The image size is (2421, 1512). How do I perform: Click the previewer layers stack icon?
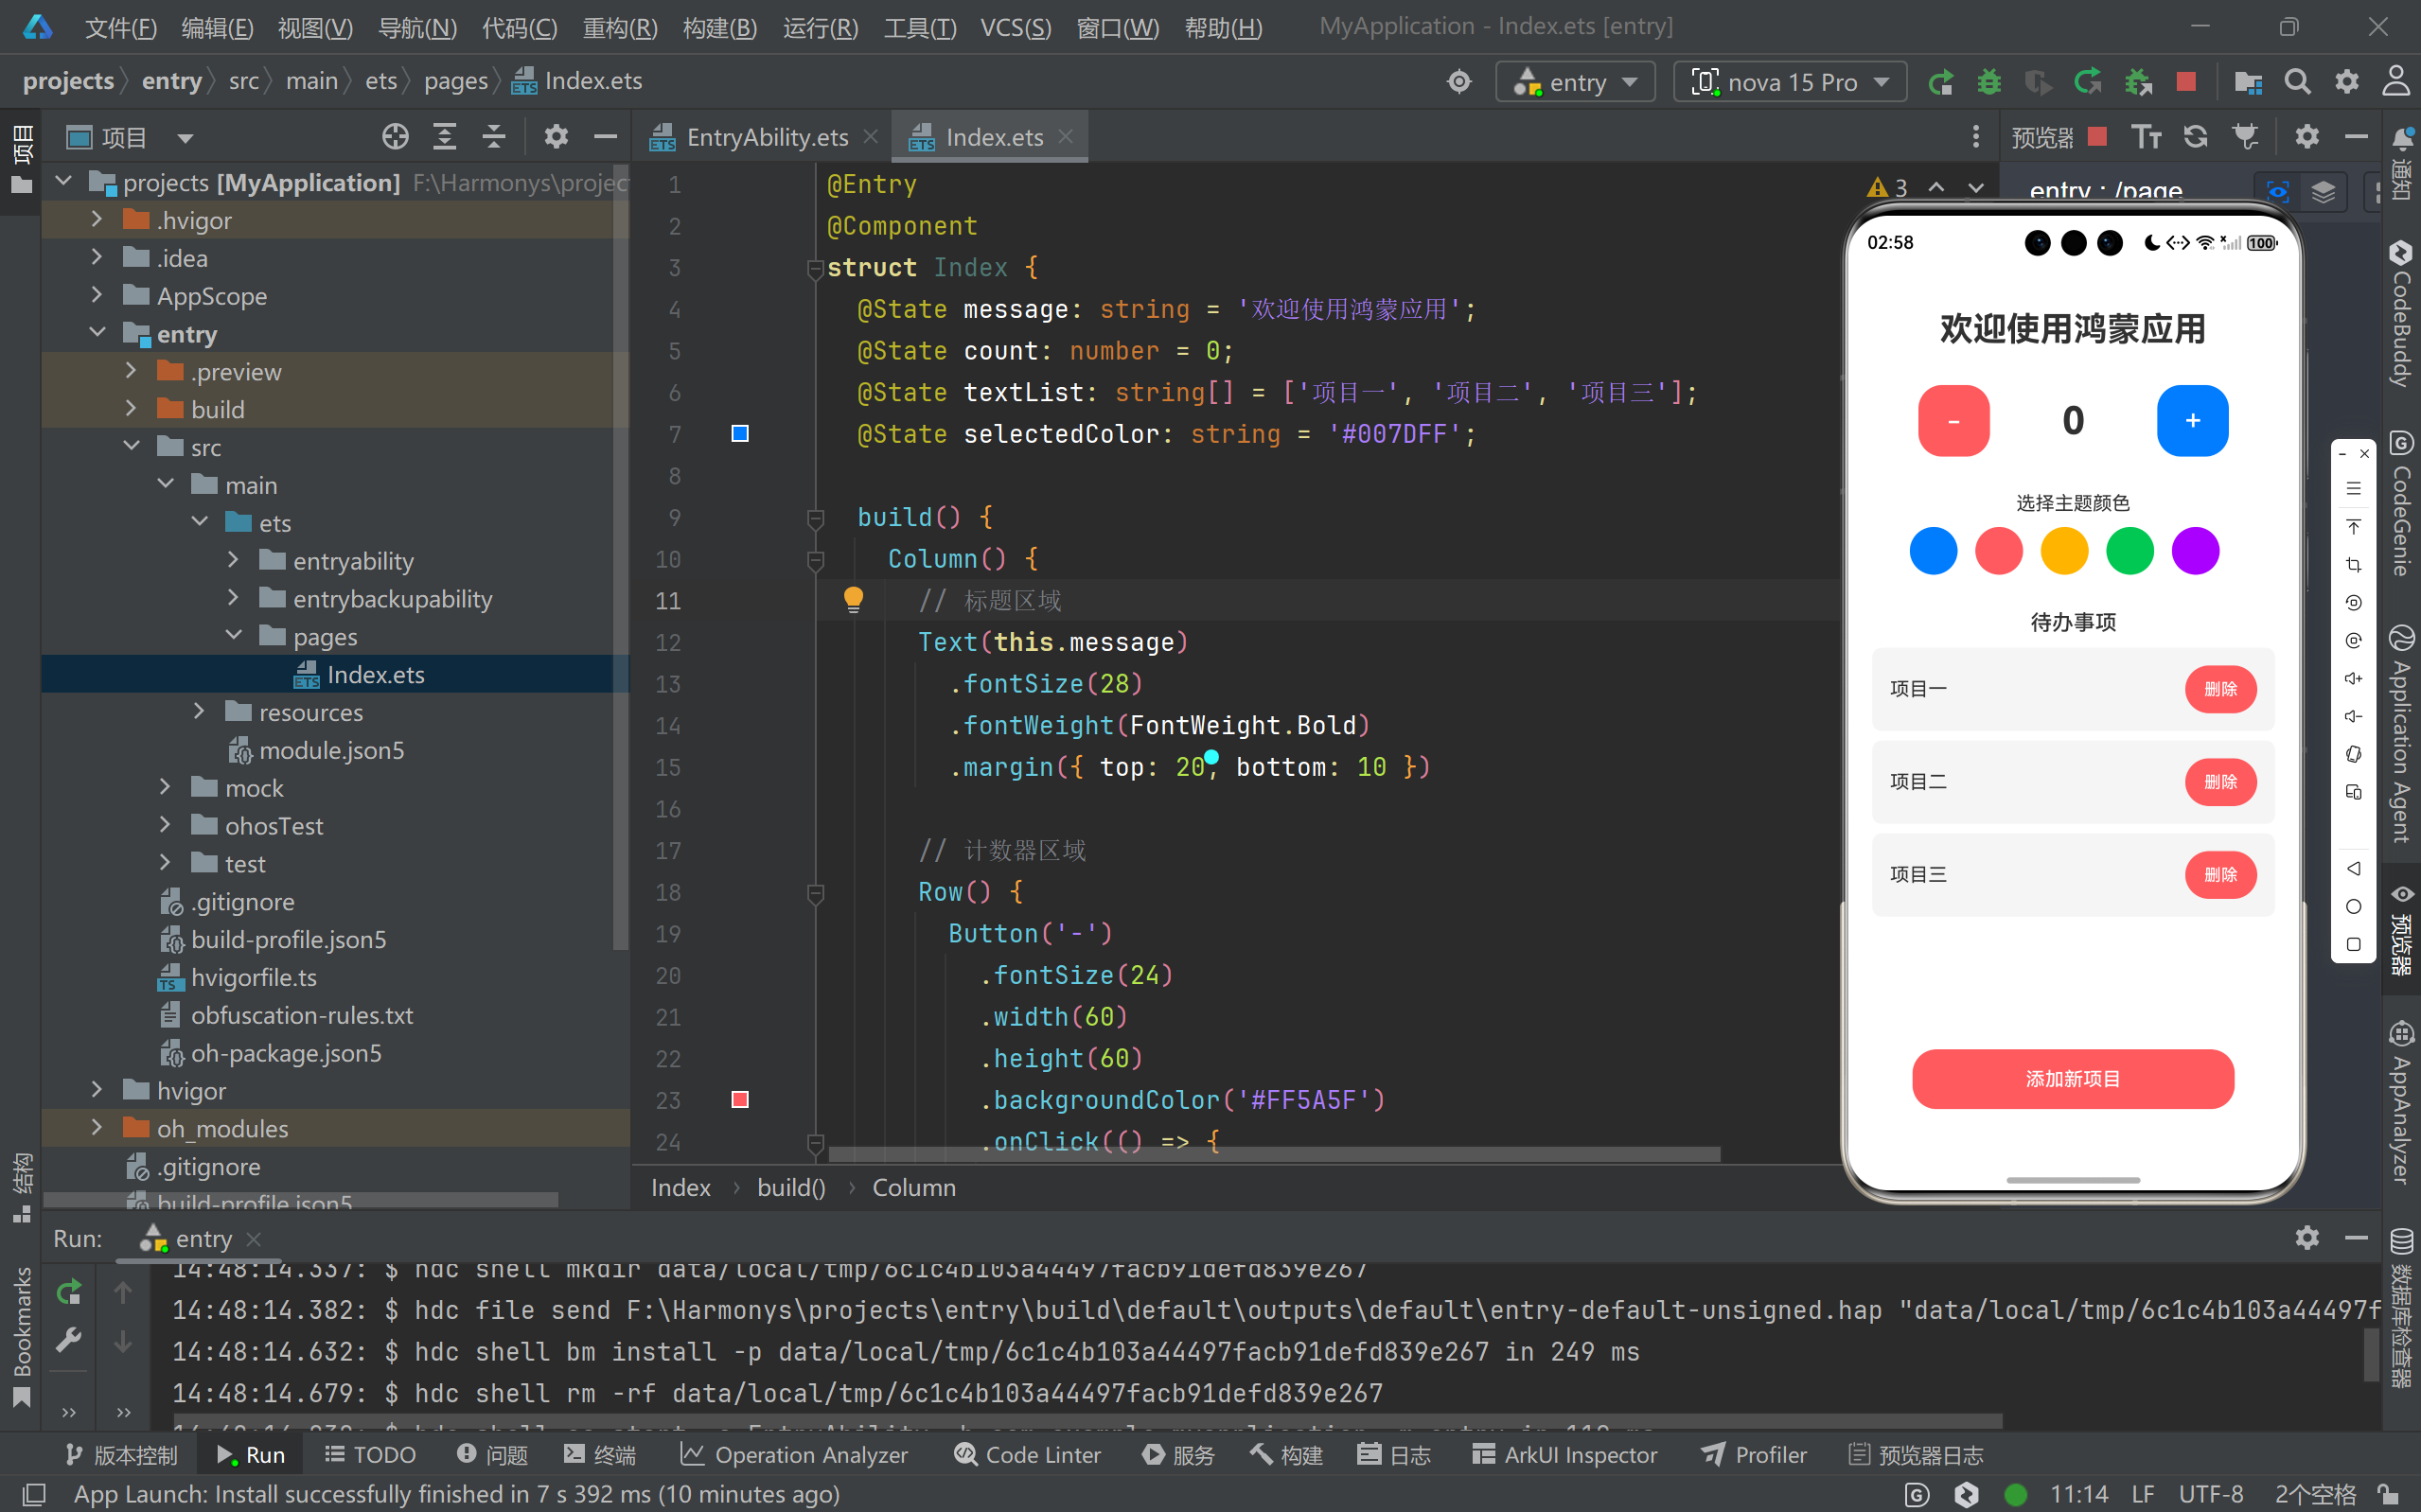point(2323,191)
